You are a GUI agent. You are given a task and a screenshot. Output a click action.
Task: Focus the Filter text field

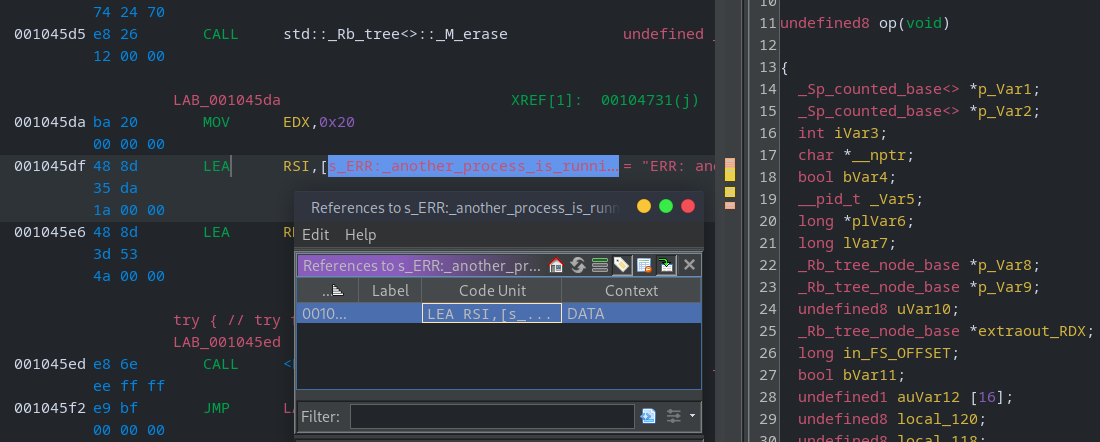[492, 417]
